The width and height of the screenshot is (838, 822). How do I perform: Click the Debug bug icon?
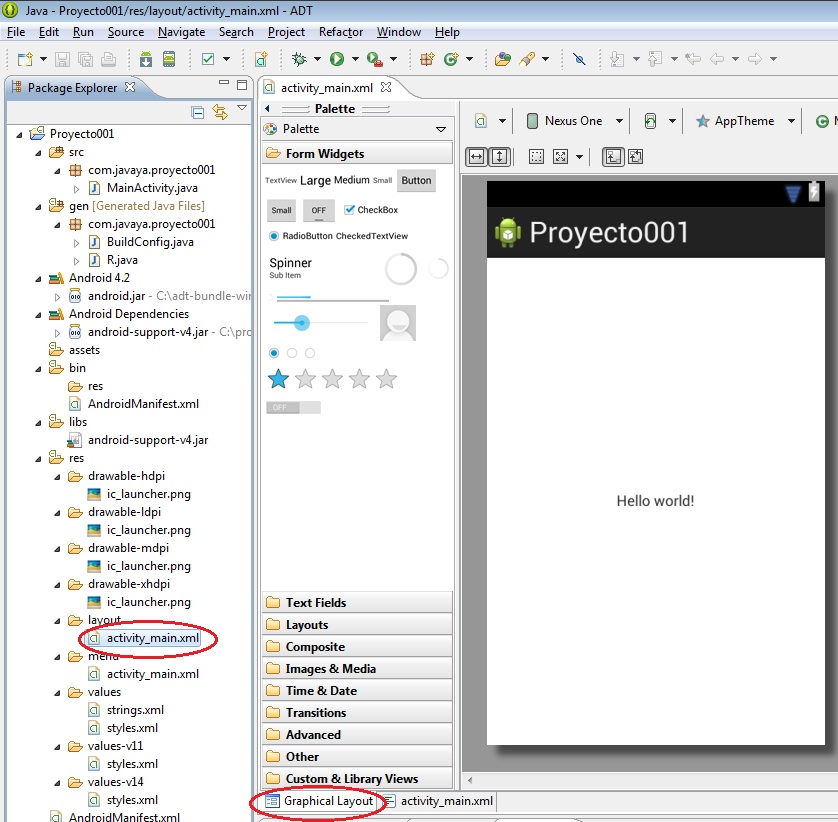(299, 59)
